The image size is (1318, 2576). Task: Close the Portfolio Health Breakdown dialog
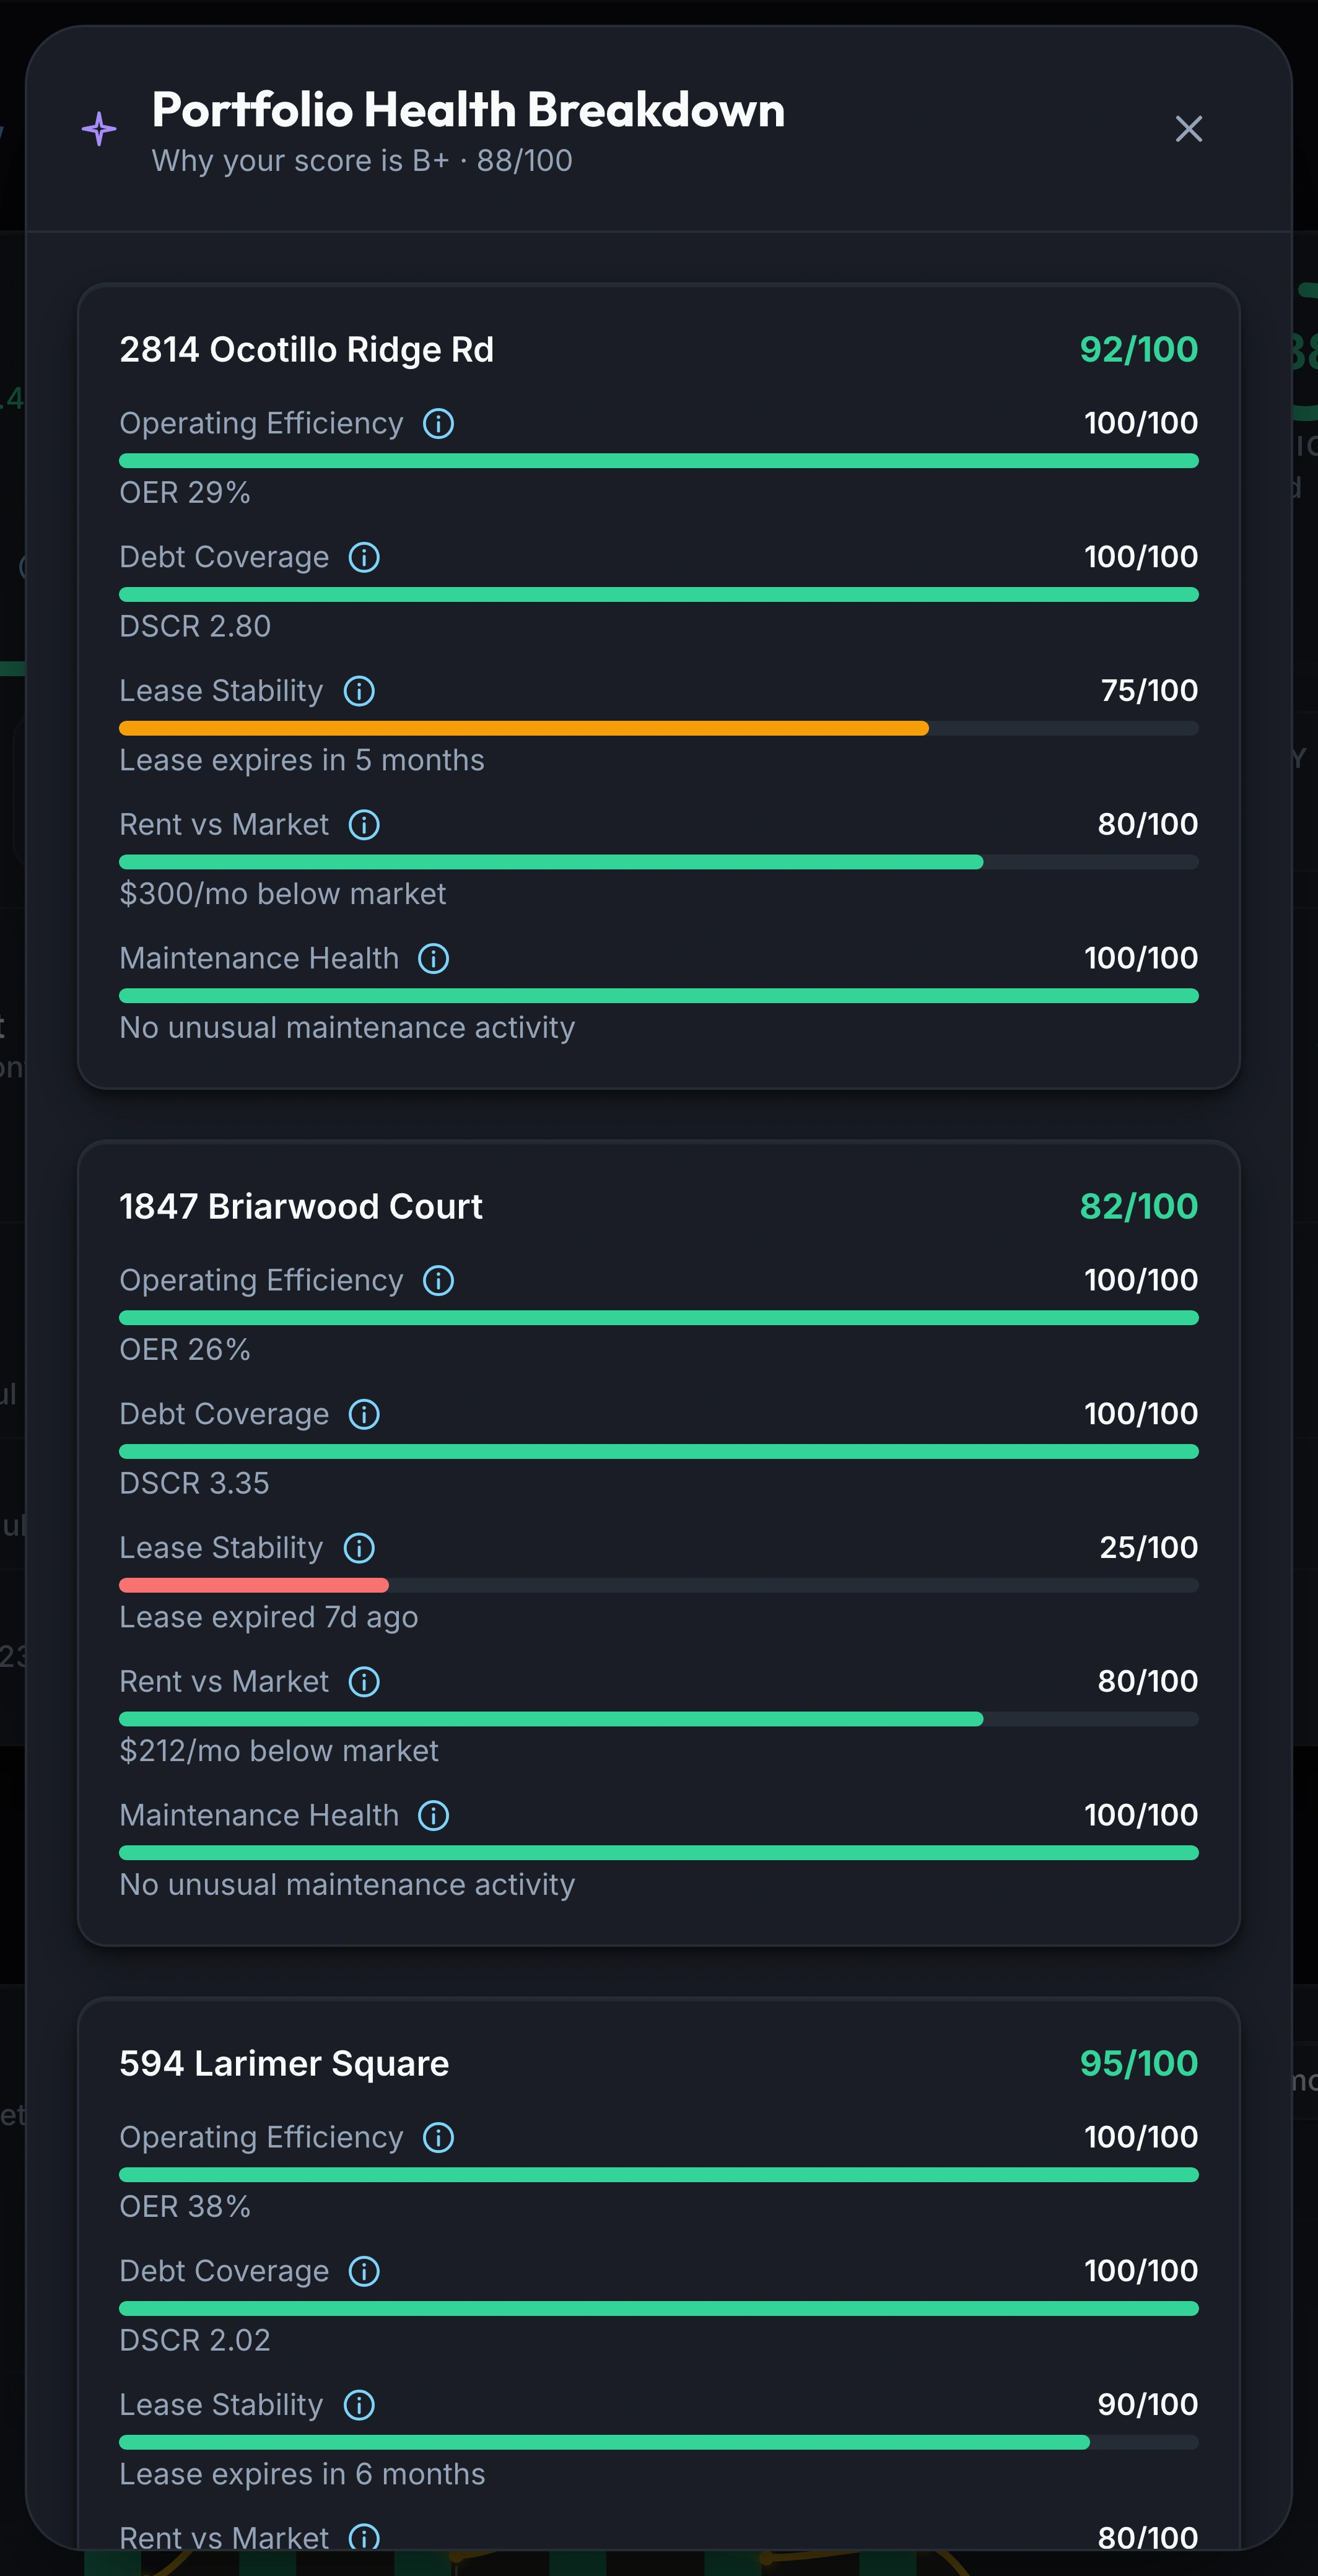(x=1188, y=129)
